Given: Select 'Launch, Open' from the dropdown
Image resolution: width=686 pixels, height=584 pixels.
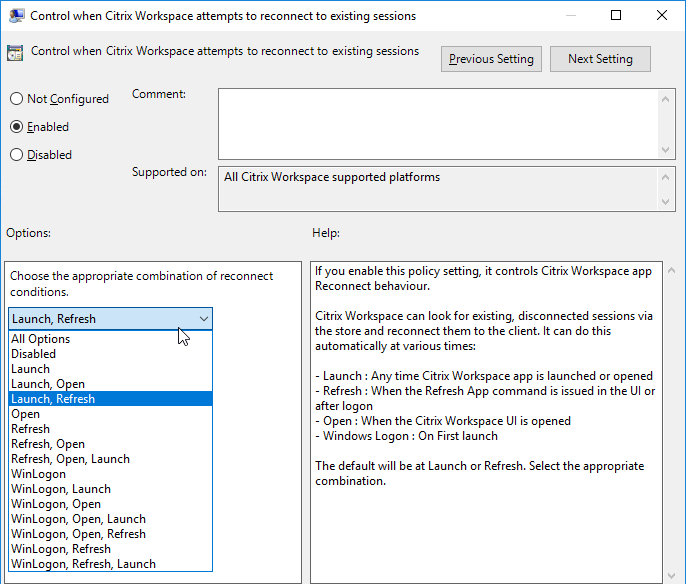Looking at the screenshot, I should coord(110,384).
